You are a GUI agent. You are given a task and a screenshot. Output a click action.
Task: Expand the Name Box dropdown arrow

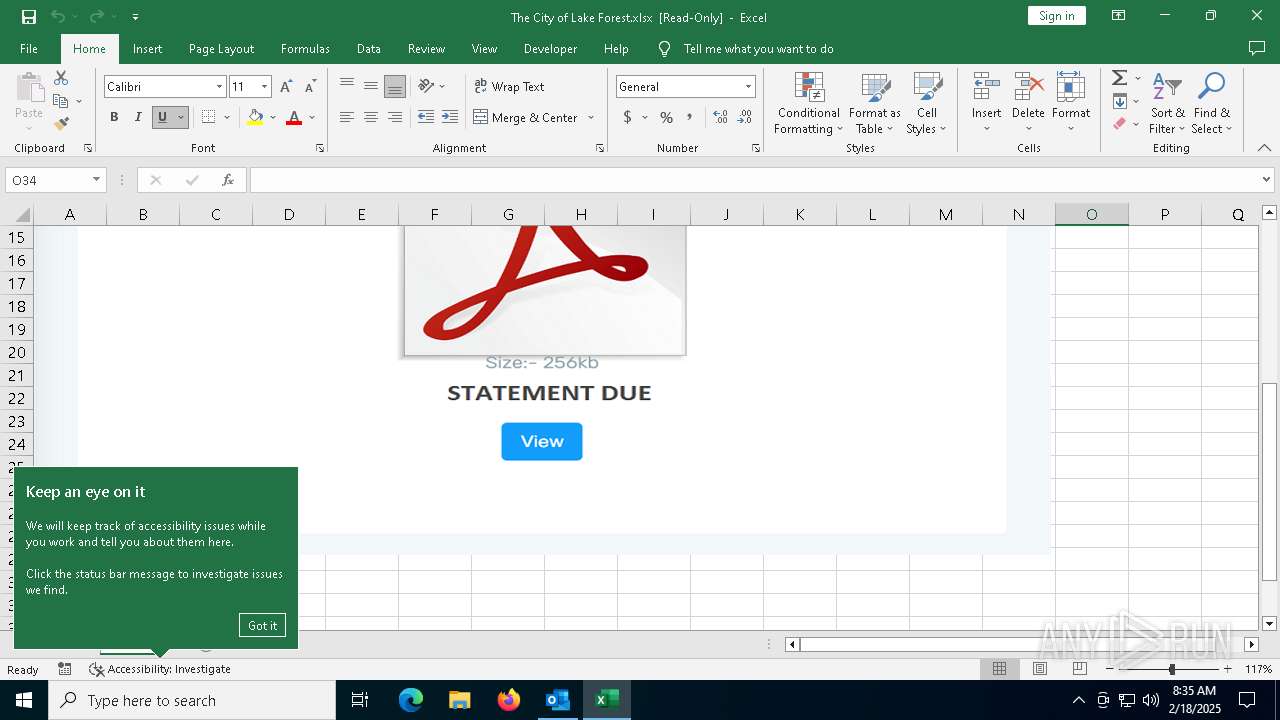pos(97,180)
